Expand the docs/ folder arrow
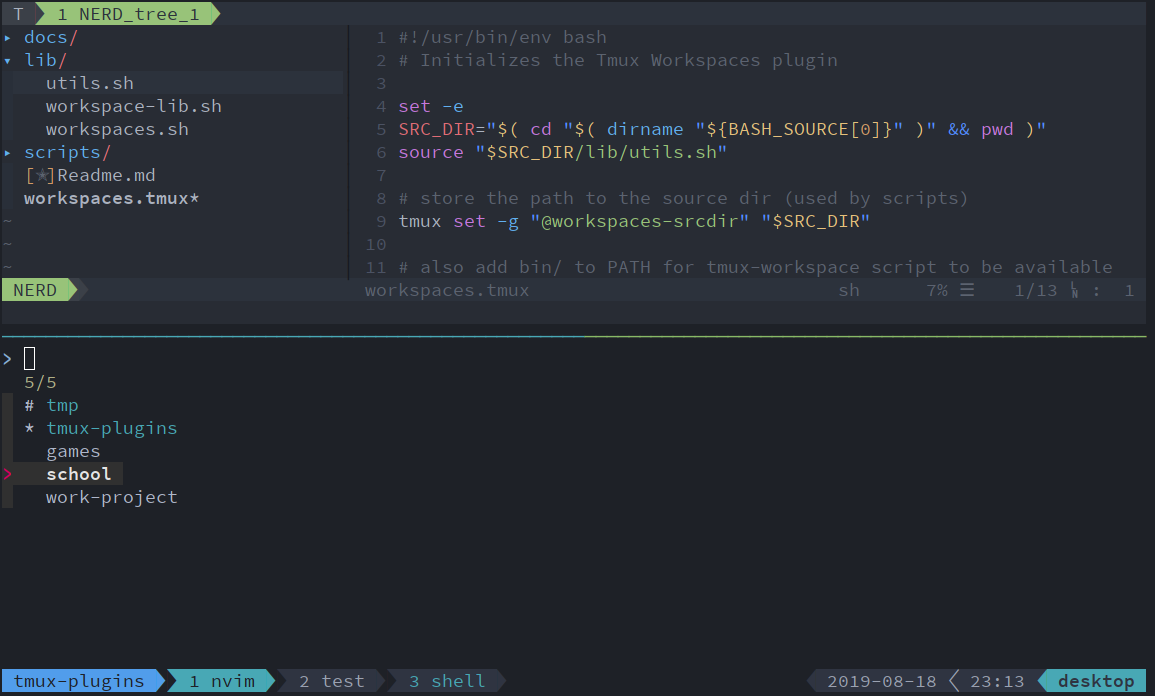The width and height of the screenshot is (1155, 696). pyautogui.click(x=8, y=38)
